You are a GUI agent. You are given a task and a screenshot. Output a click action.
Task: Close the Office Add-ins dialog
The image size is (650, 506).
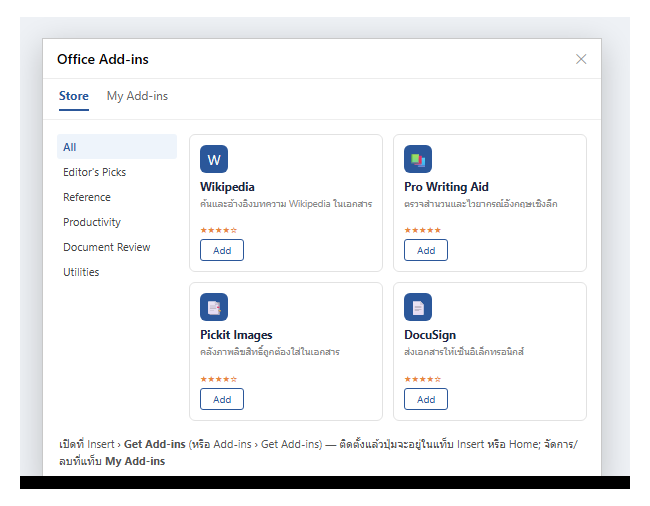coord(581,59)
